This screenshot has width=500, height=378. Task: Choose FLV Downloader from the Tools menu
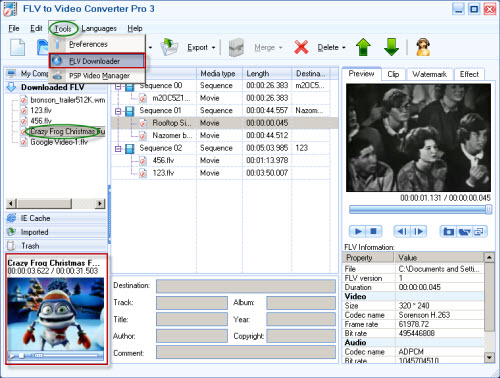[x=97, y=61]
